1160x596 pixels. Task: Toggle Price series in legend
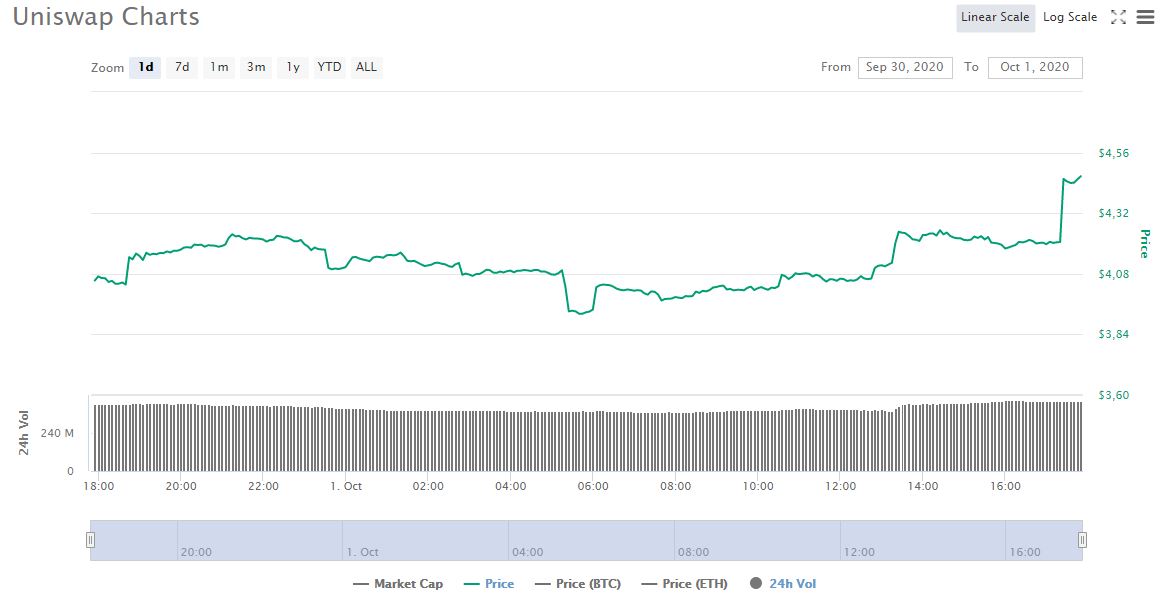[489, 584]
